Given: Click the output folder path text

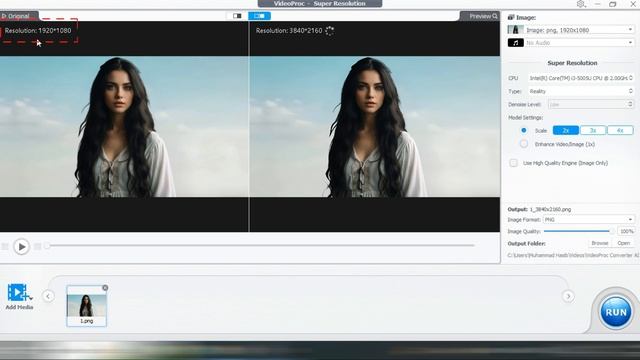Looking at the screenshot, I should [x=573, y=255].
